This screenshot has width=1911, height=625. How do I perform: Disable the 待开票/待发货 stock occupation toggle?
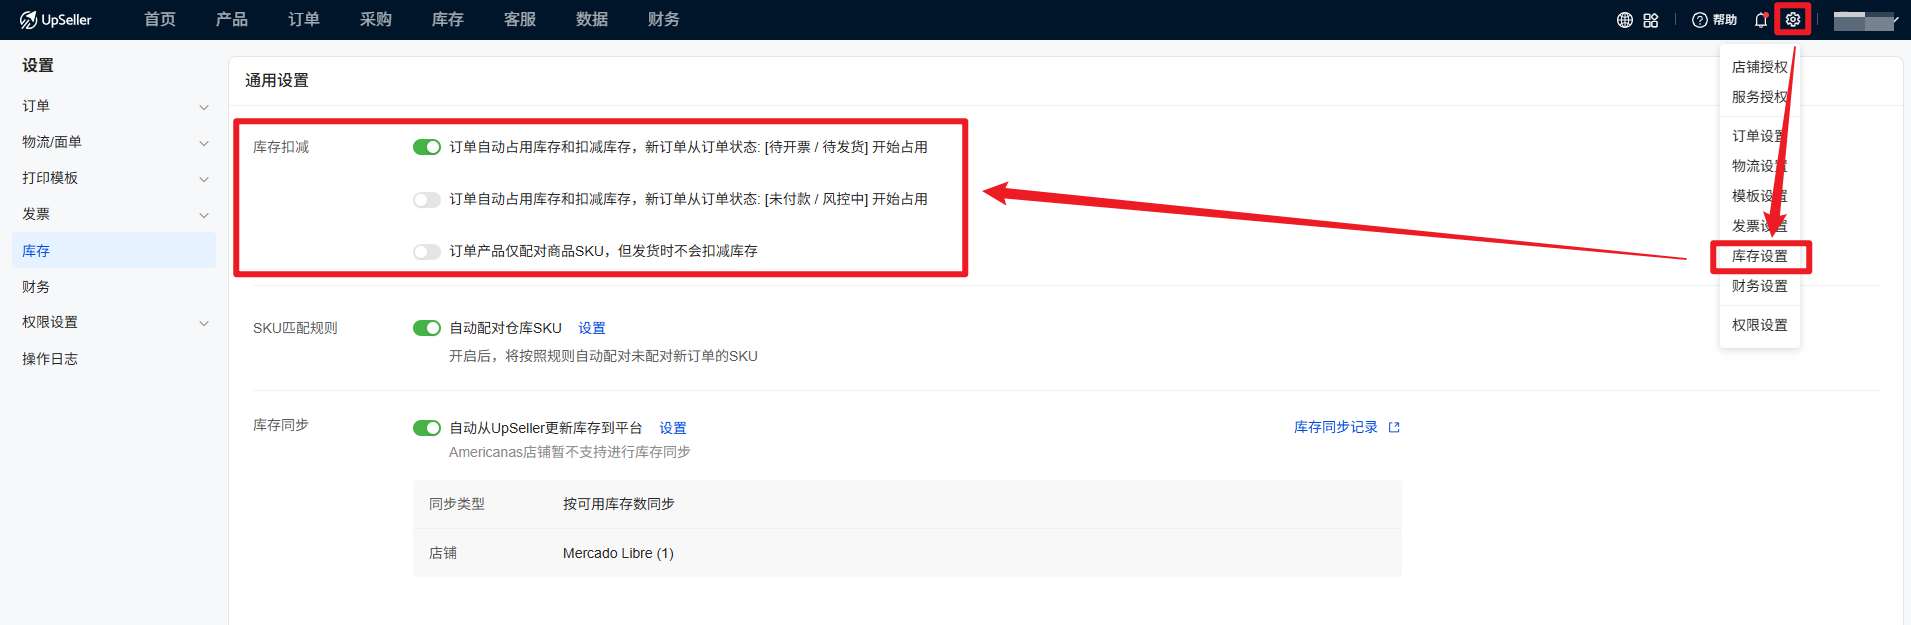click(427, 147)
